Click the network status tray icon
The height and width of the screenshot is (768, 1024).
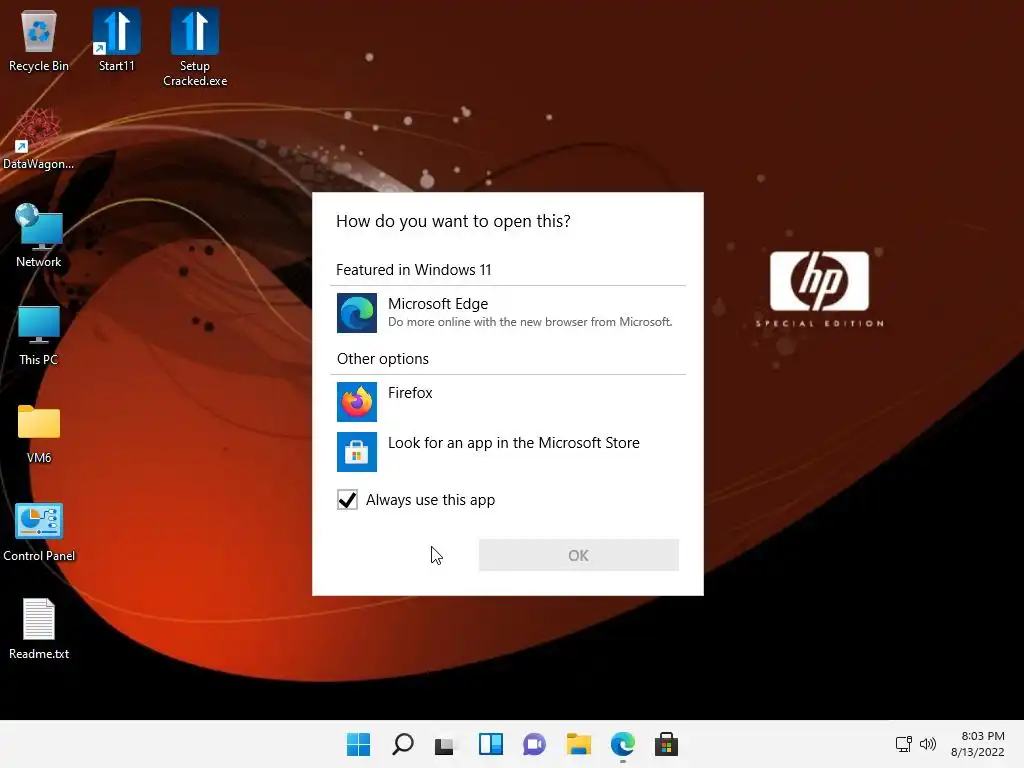[x=903, y=744]
